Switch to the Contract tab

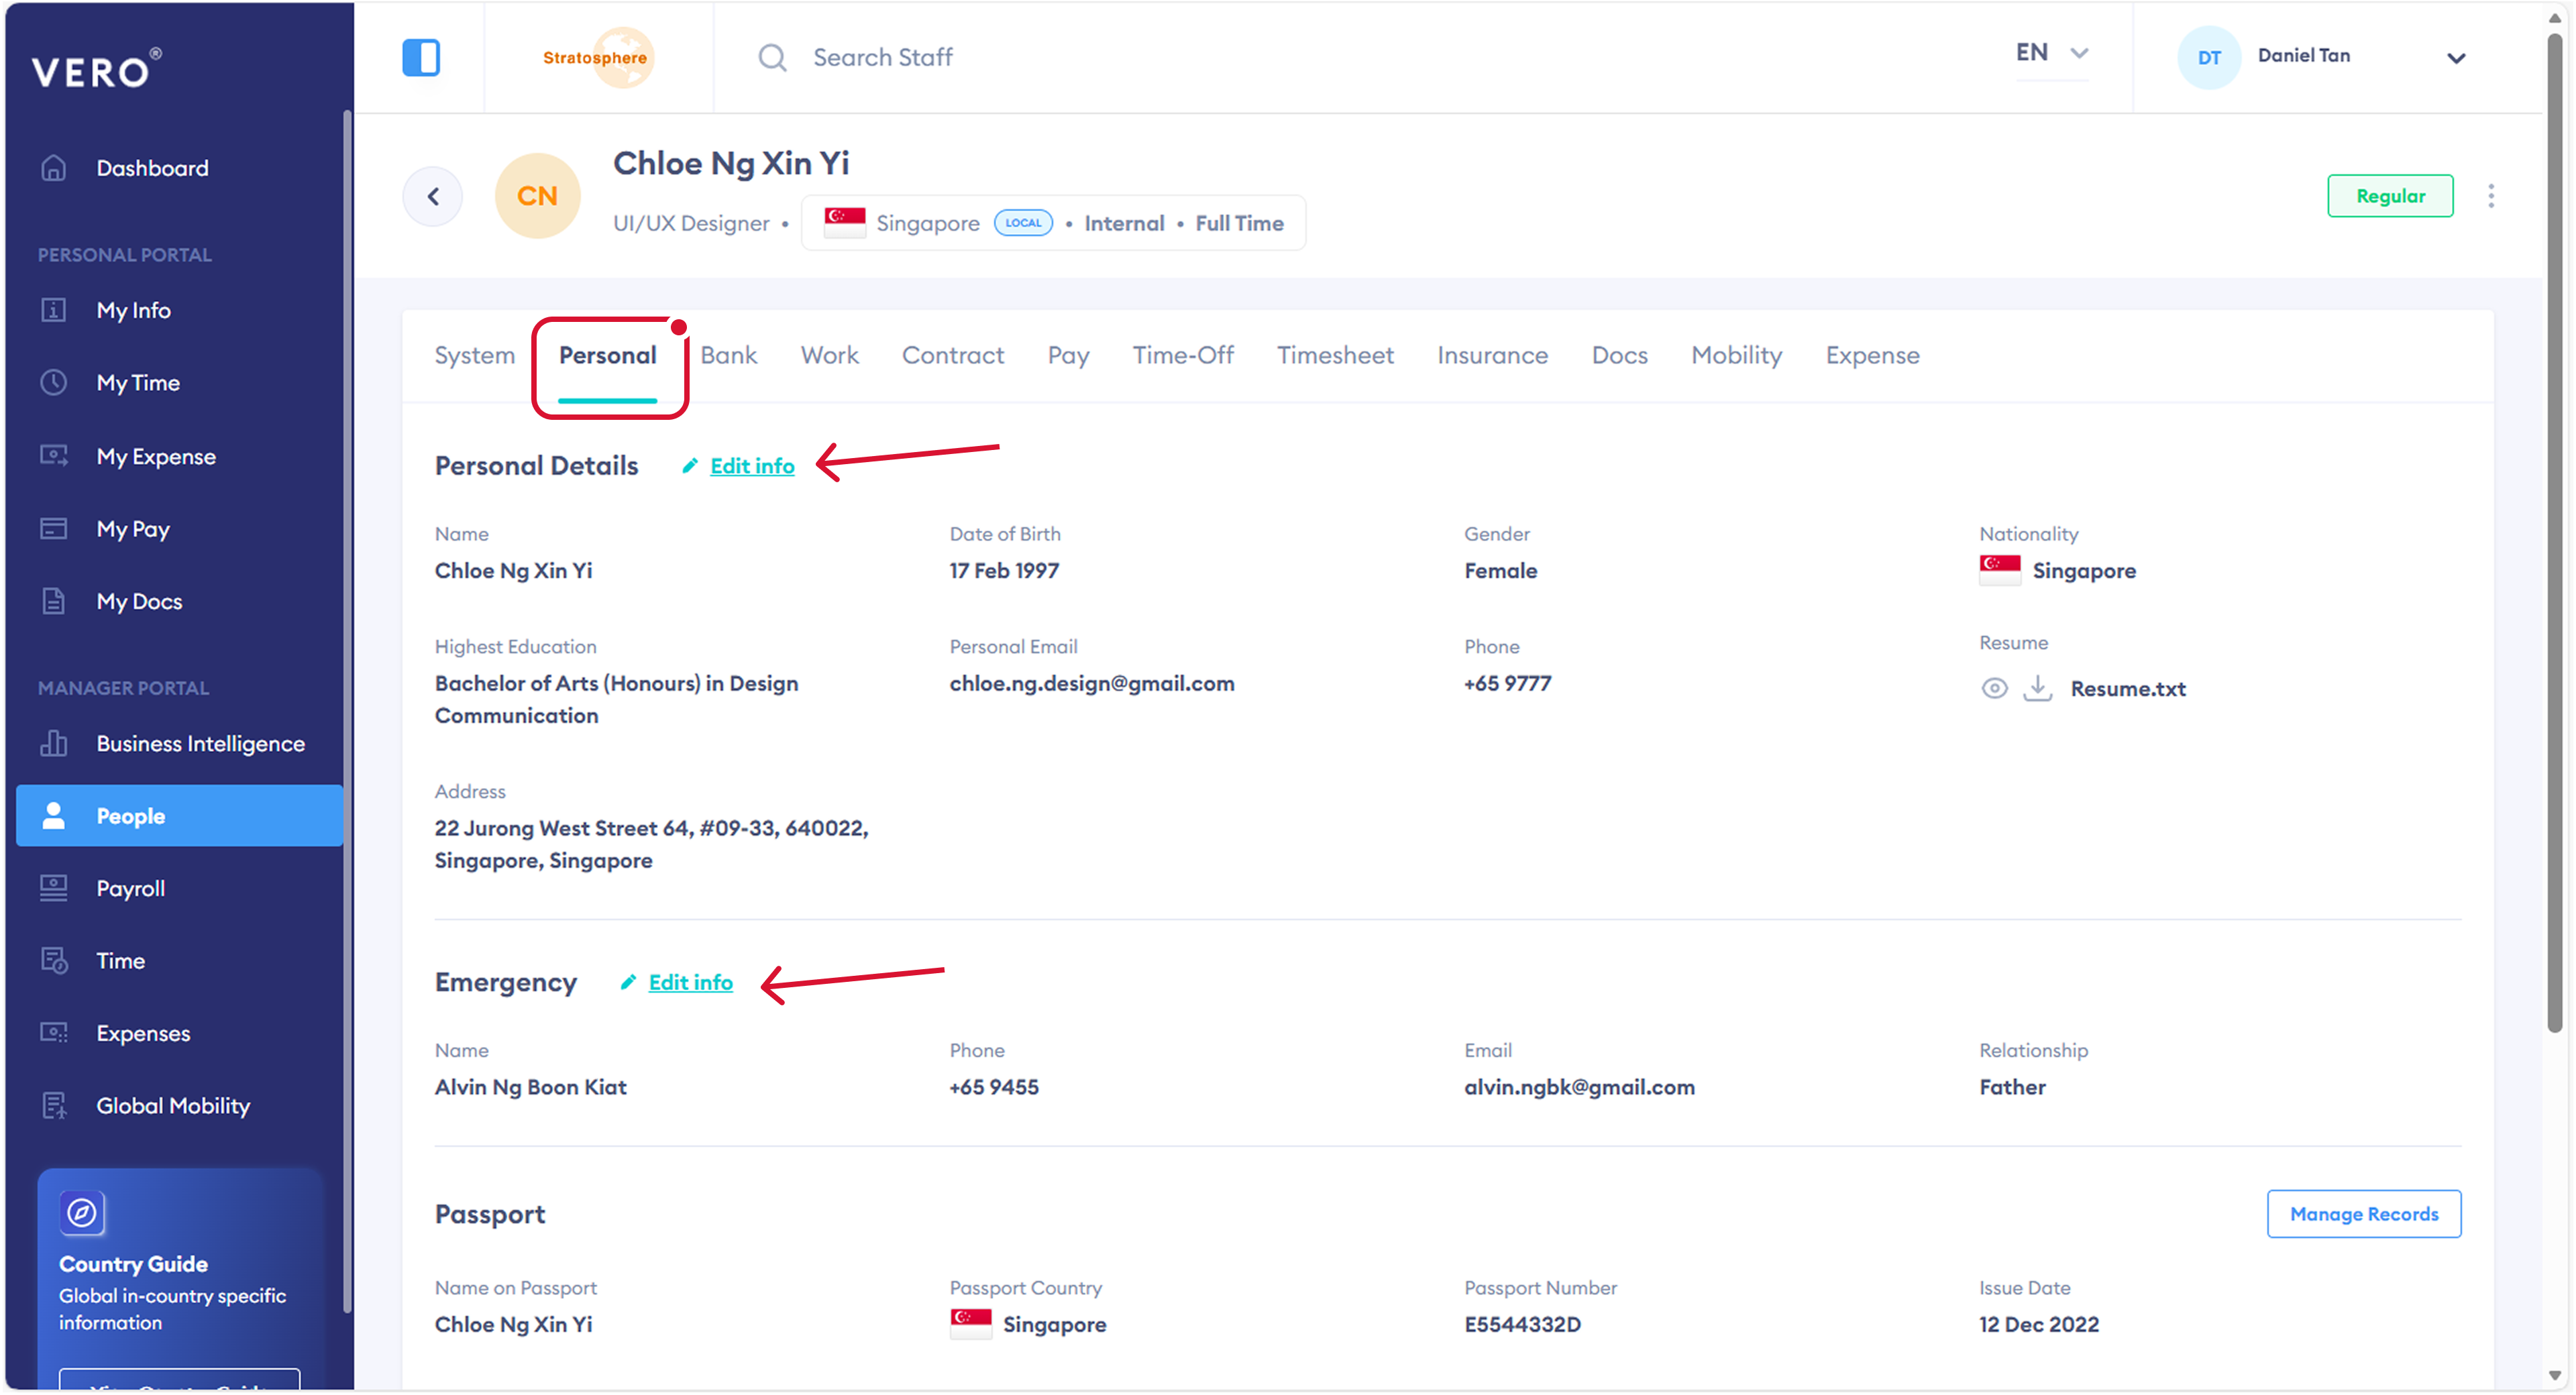point(952,356)
